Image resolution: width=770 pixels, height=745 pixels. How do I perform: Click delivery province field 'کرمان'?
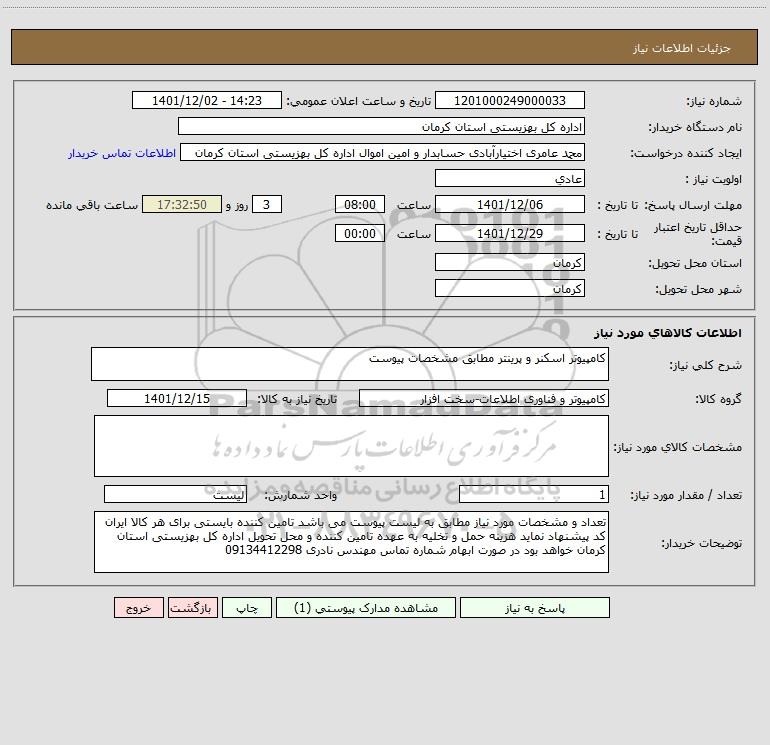(x=510, y=262)
